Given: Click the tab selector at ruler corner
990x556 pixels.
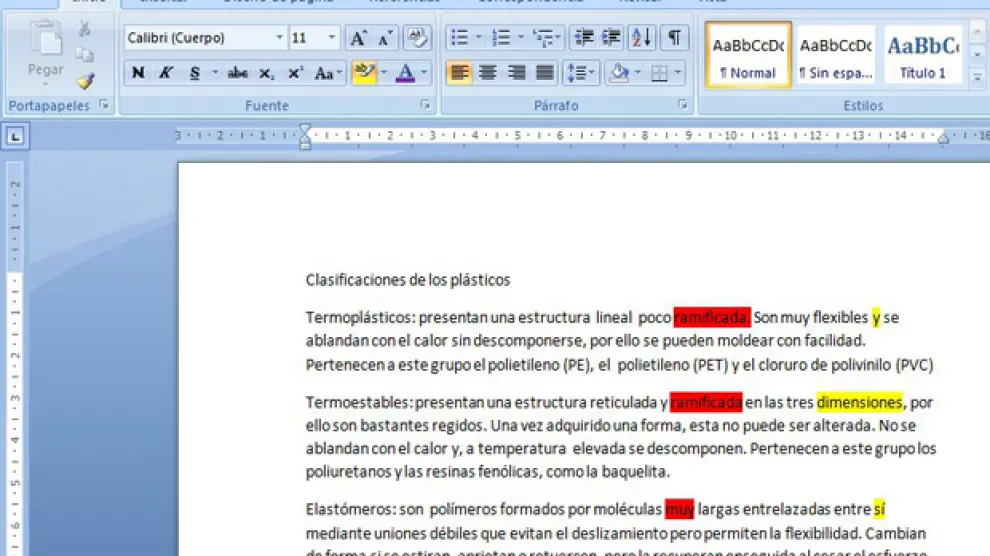Looking at the screenshot, I should click(17, 137).
